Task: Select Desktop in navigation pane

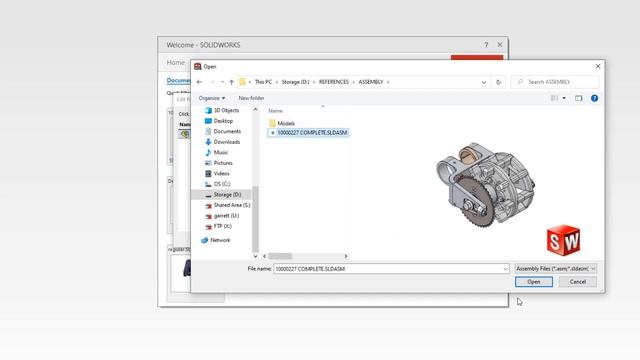Action: pos(219,121)
